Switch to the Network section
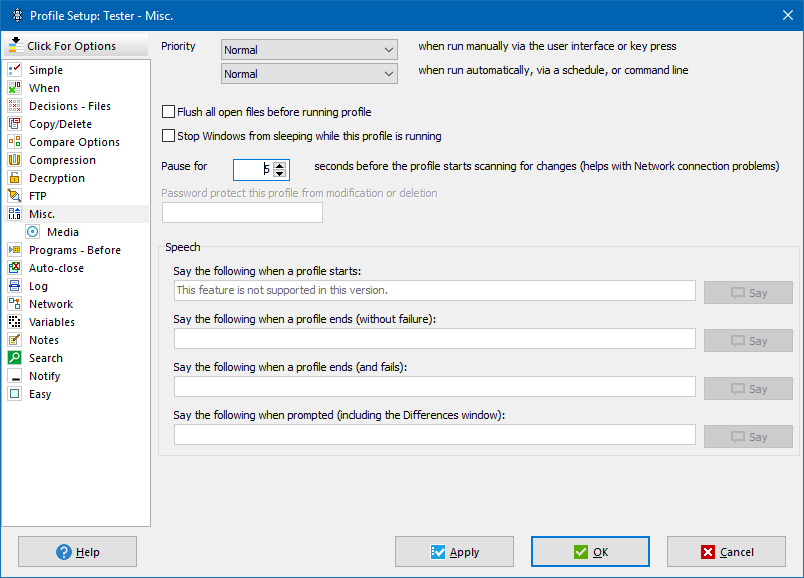This screenshot has height=578, width=804. [50, 304]
